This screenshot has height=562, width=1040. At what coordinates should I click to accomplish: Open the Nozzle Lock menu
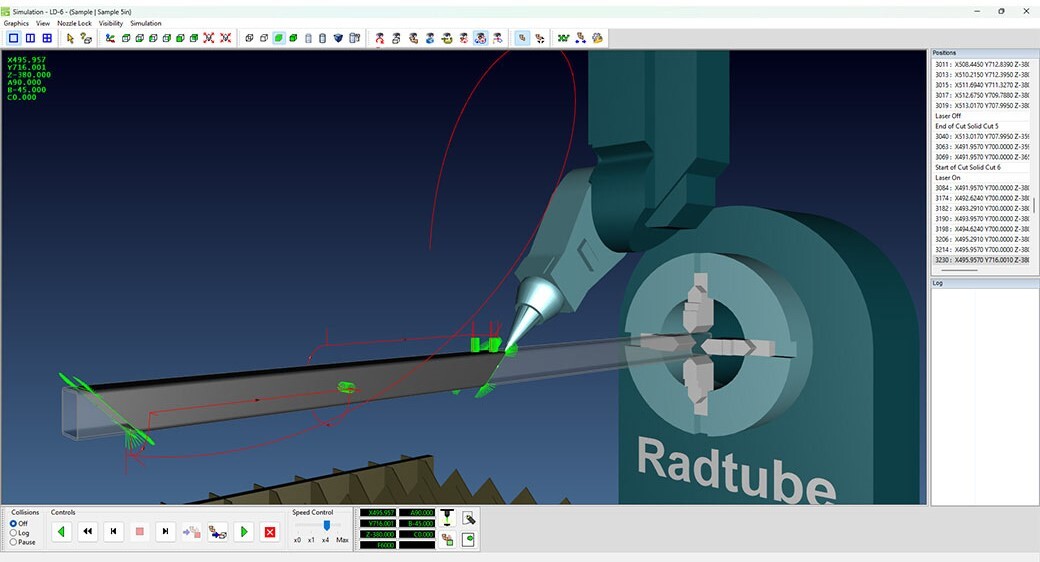coord(74,23)
